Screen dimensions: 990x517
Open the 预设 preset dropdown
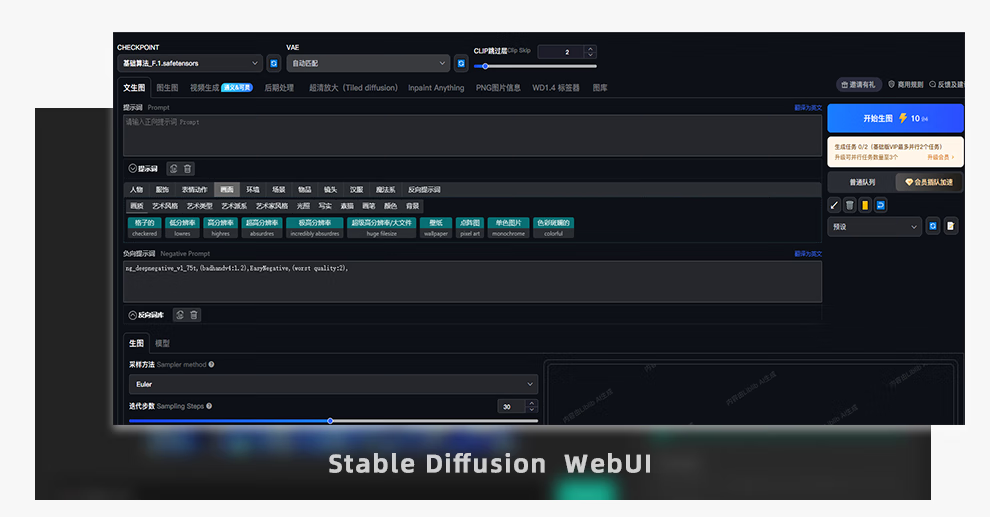pos(874,227)
